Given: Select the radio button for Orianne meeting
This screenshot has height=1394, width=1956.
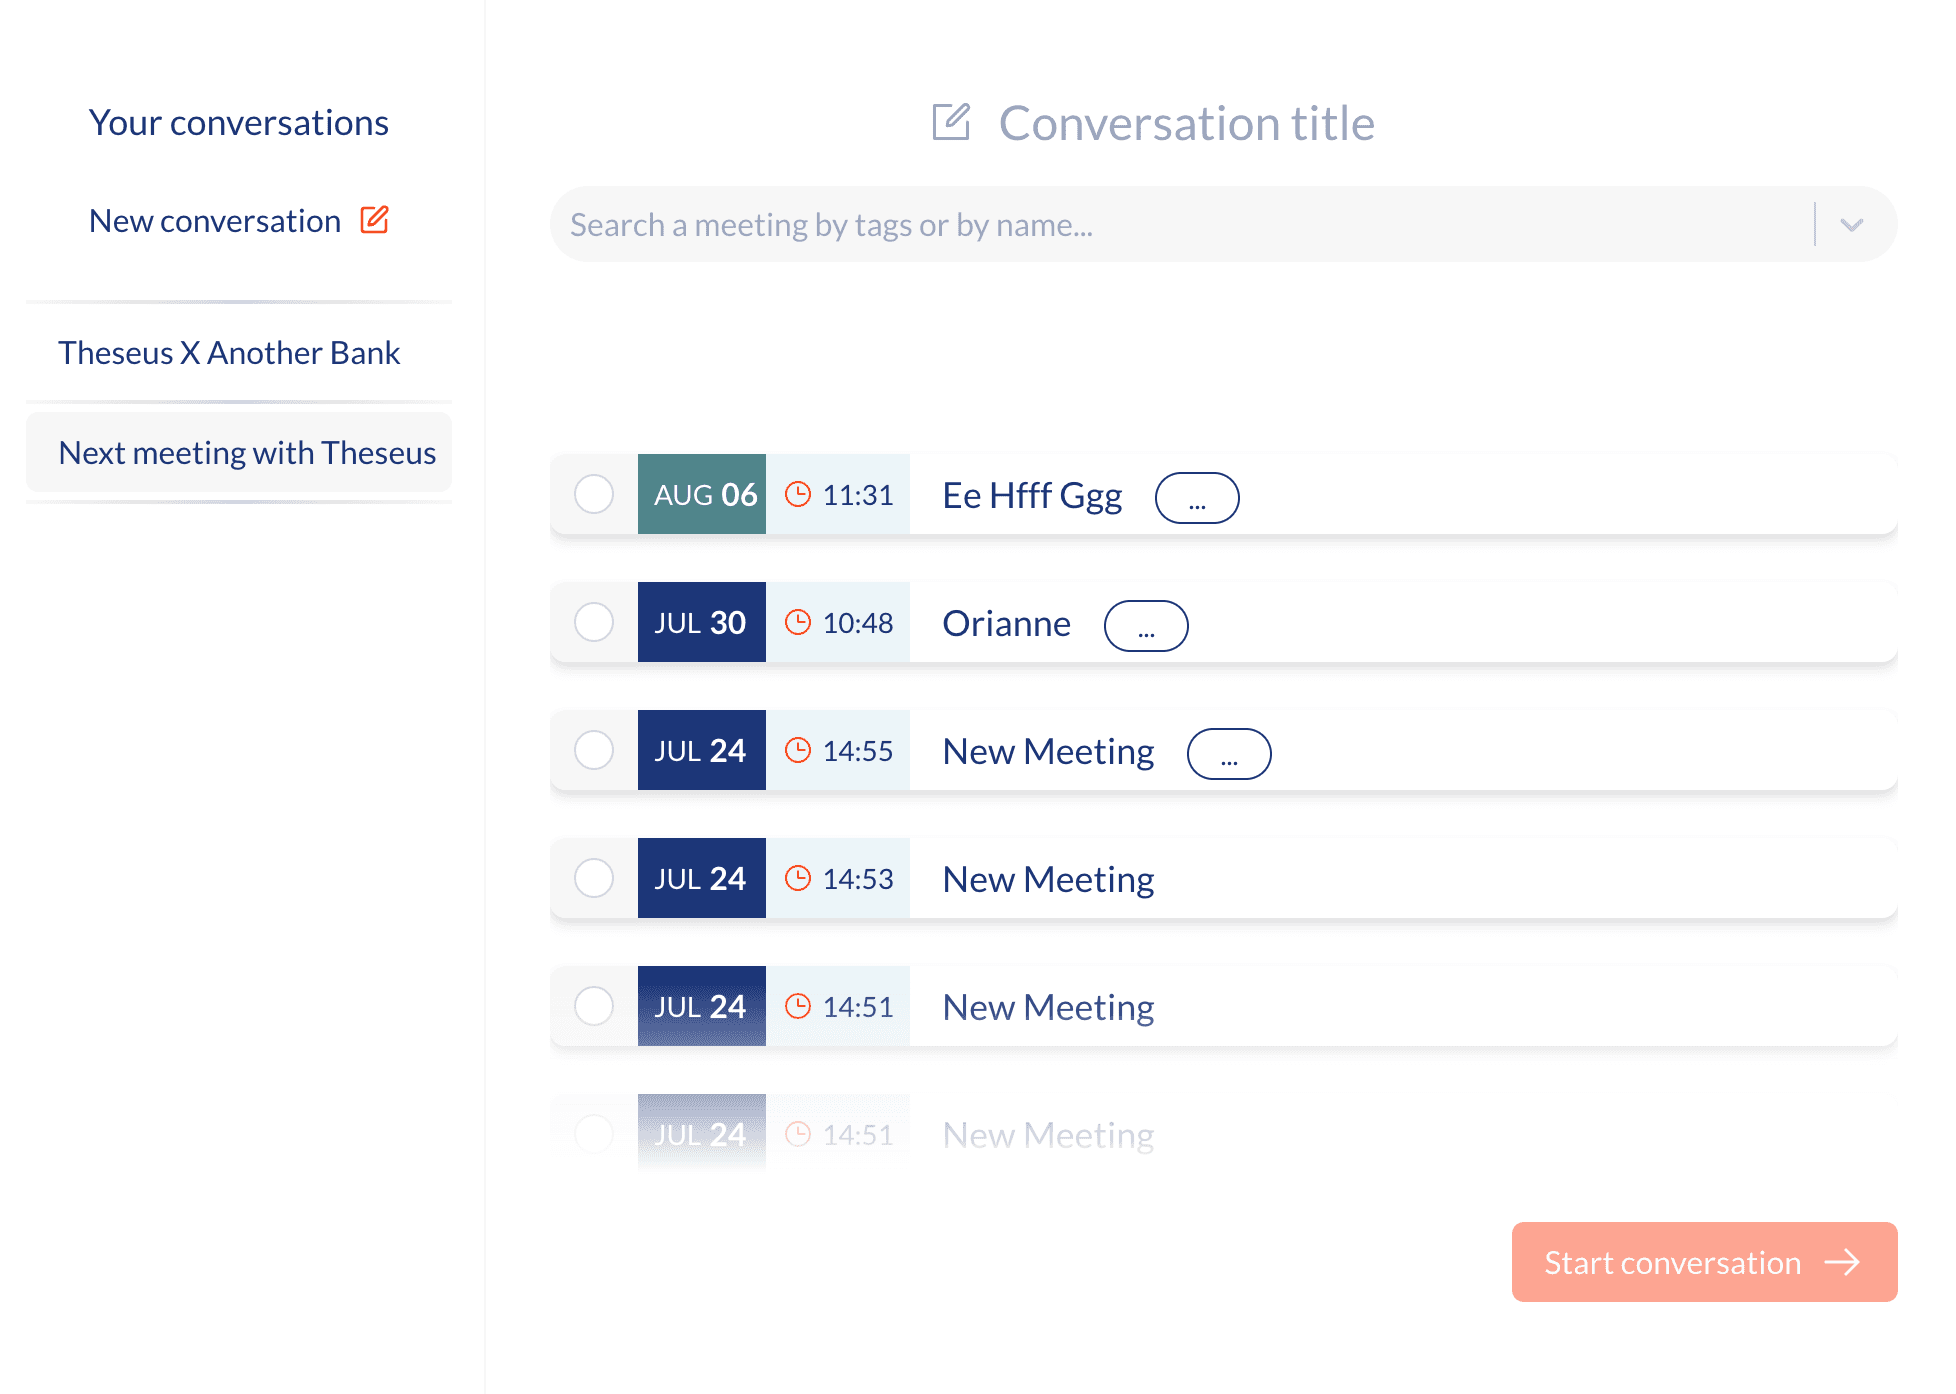Looking at the screenshot, I should point(593,622).
